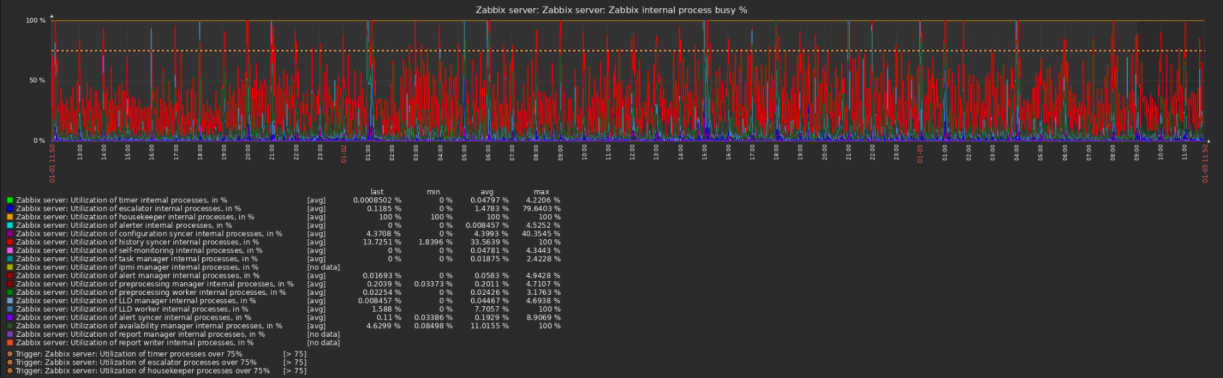
Task: Click the availability manager legend swatch
Action: click(9, 325)
